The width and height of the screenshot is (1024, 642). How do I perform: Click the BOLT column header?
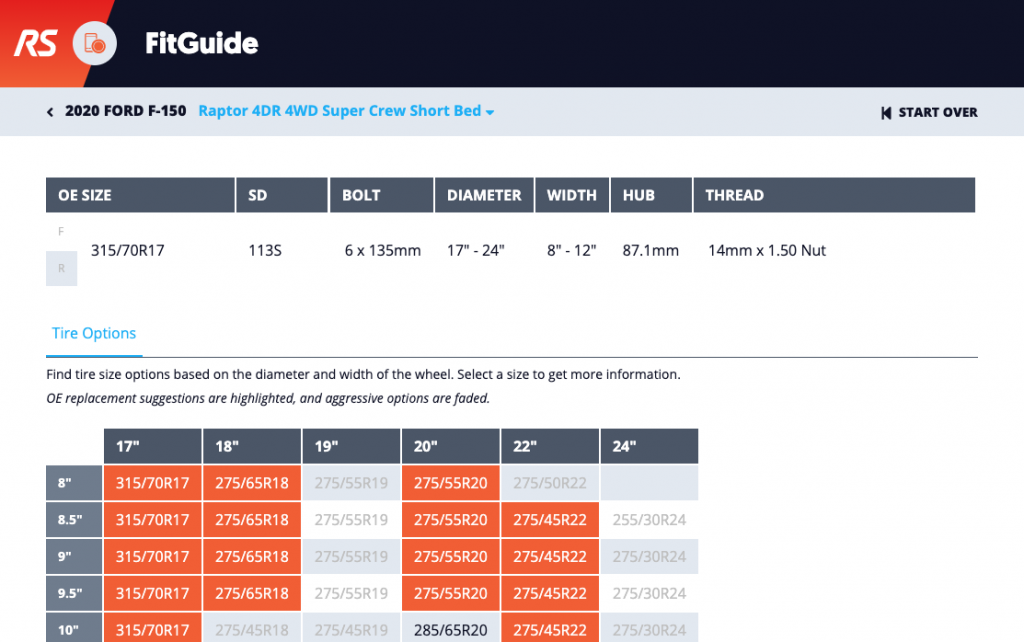click(381, 195)
